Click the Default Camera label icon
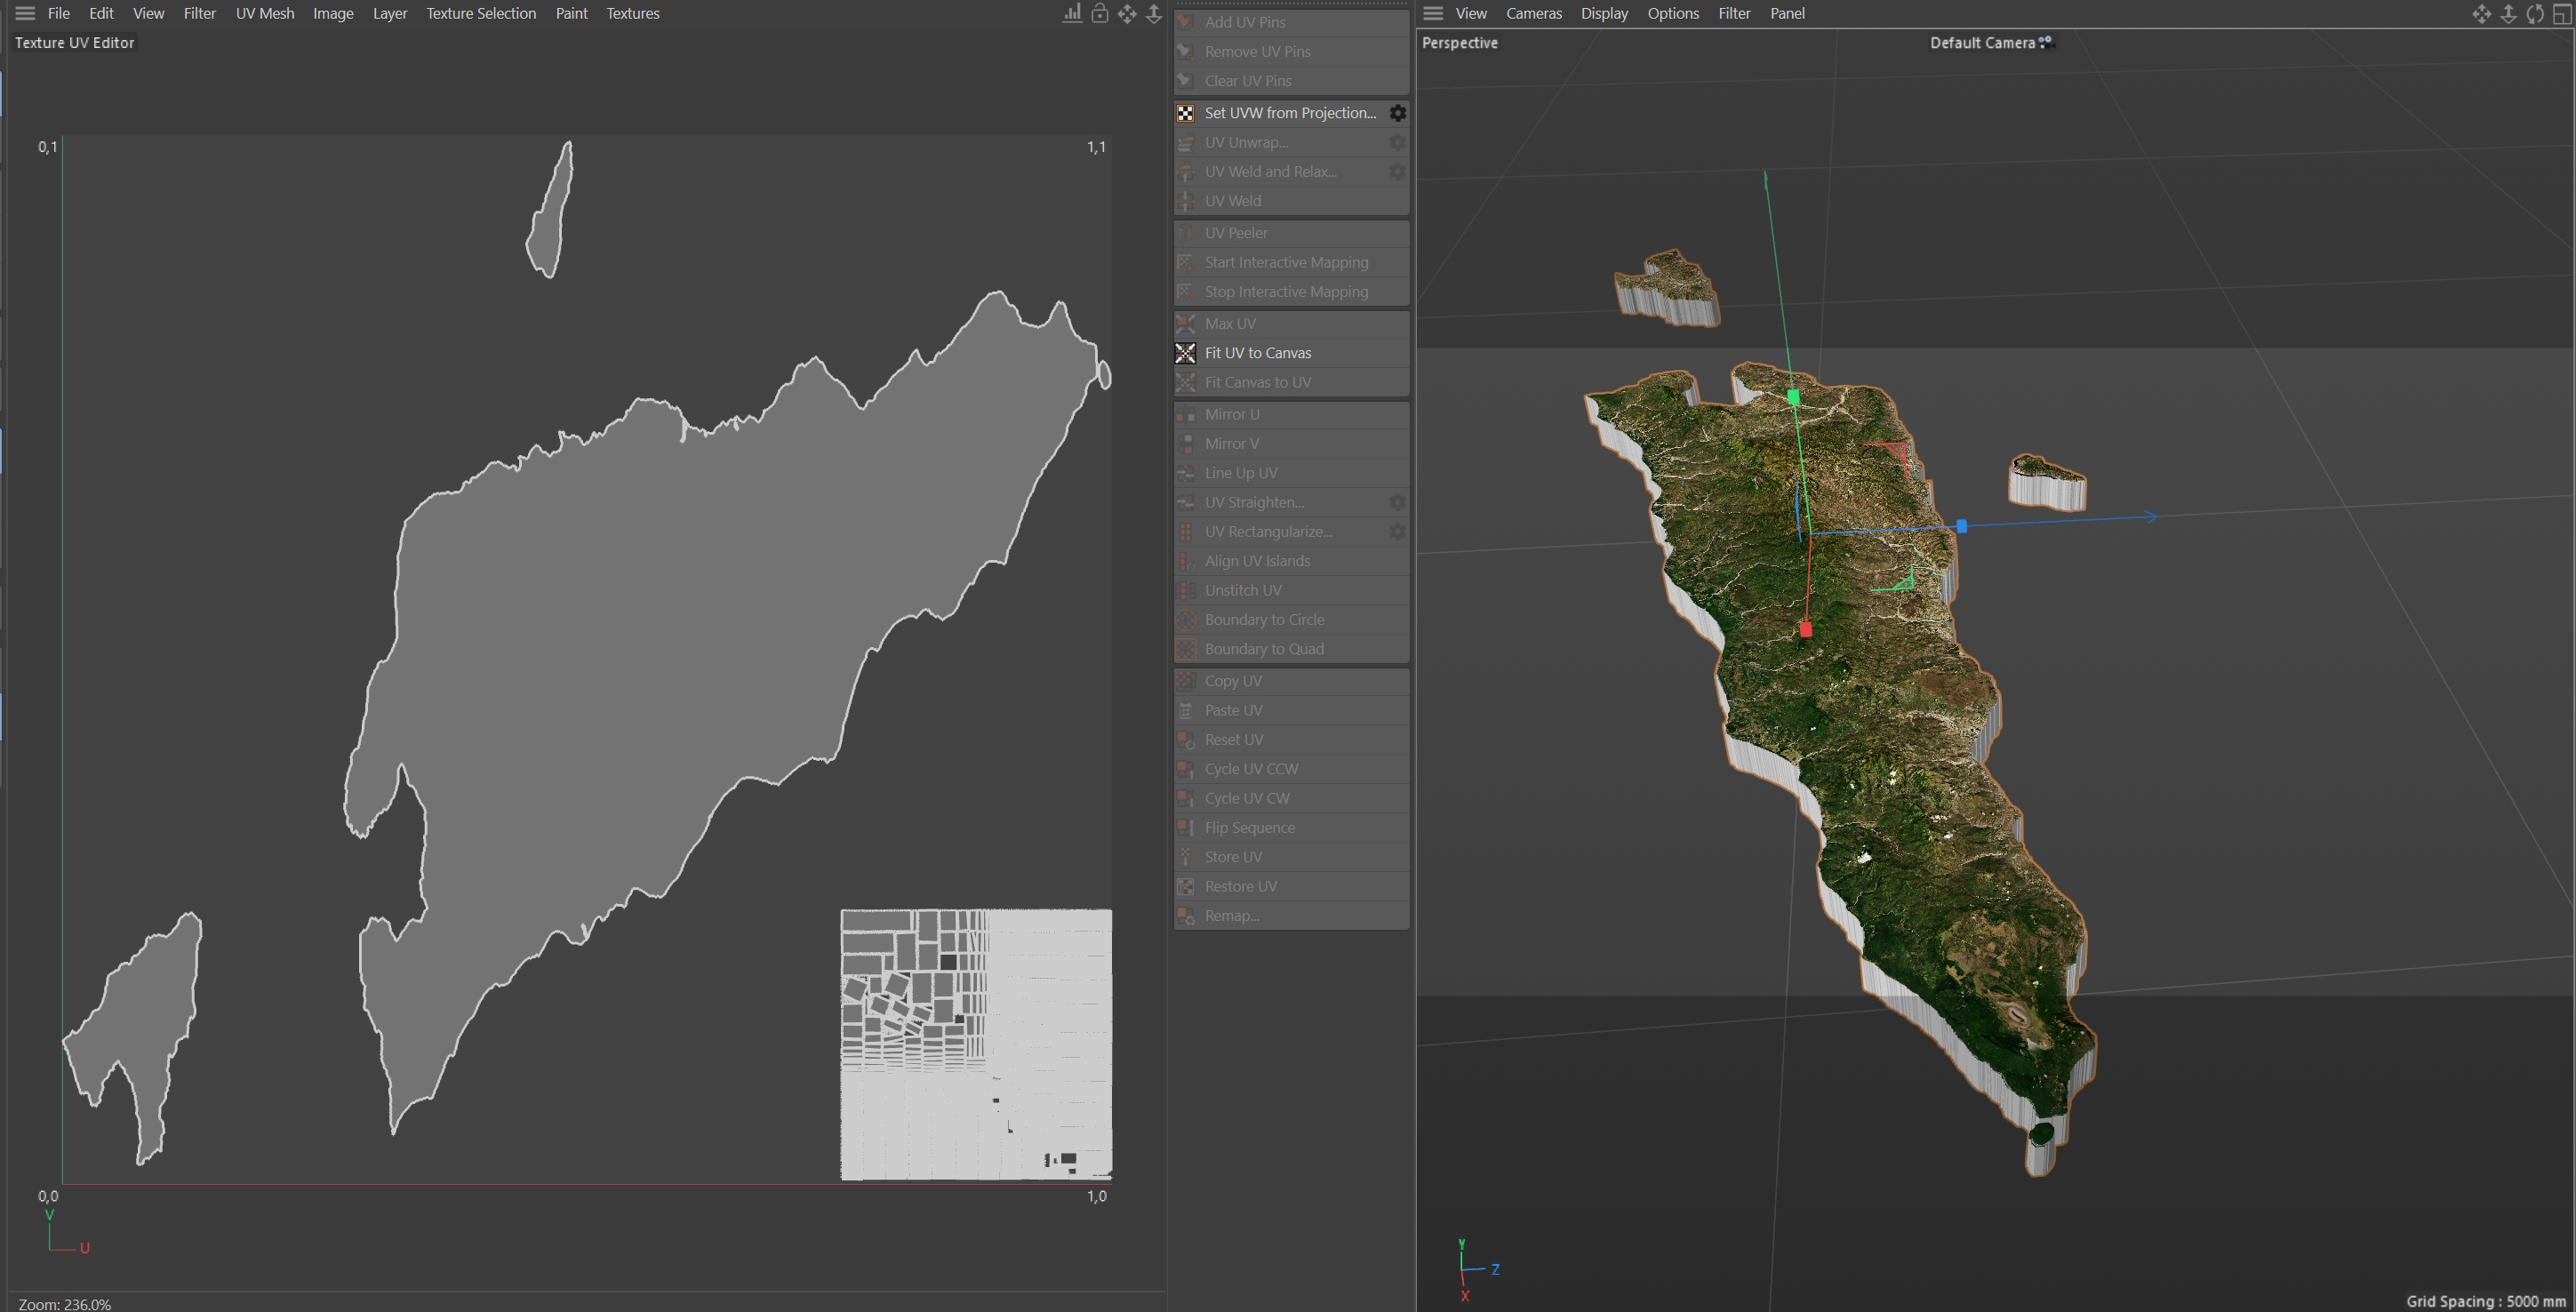The height and width of the screenshot is (1312, 2576). 2046,42
